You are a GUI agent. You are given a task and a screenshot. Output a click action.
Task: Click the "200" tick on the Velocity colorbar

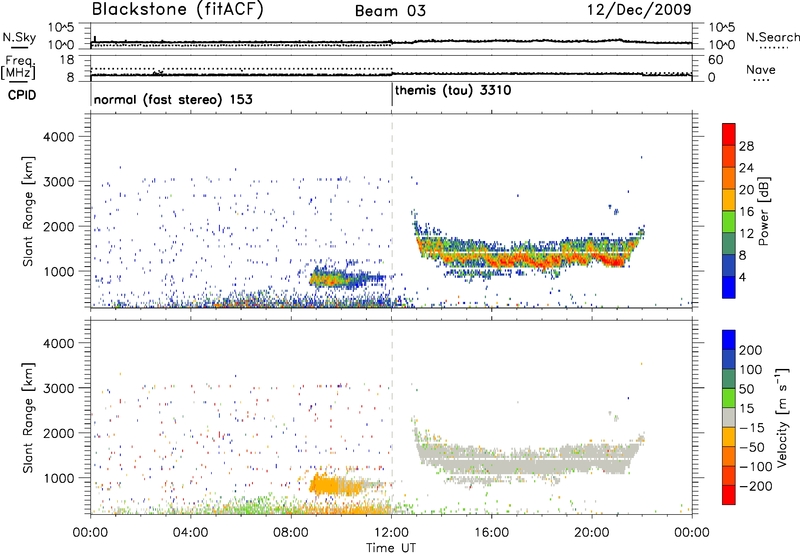point(751,350)
